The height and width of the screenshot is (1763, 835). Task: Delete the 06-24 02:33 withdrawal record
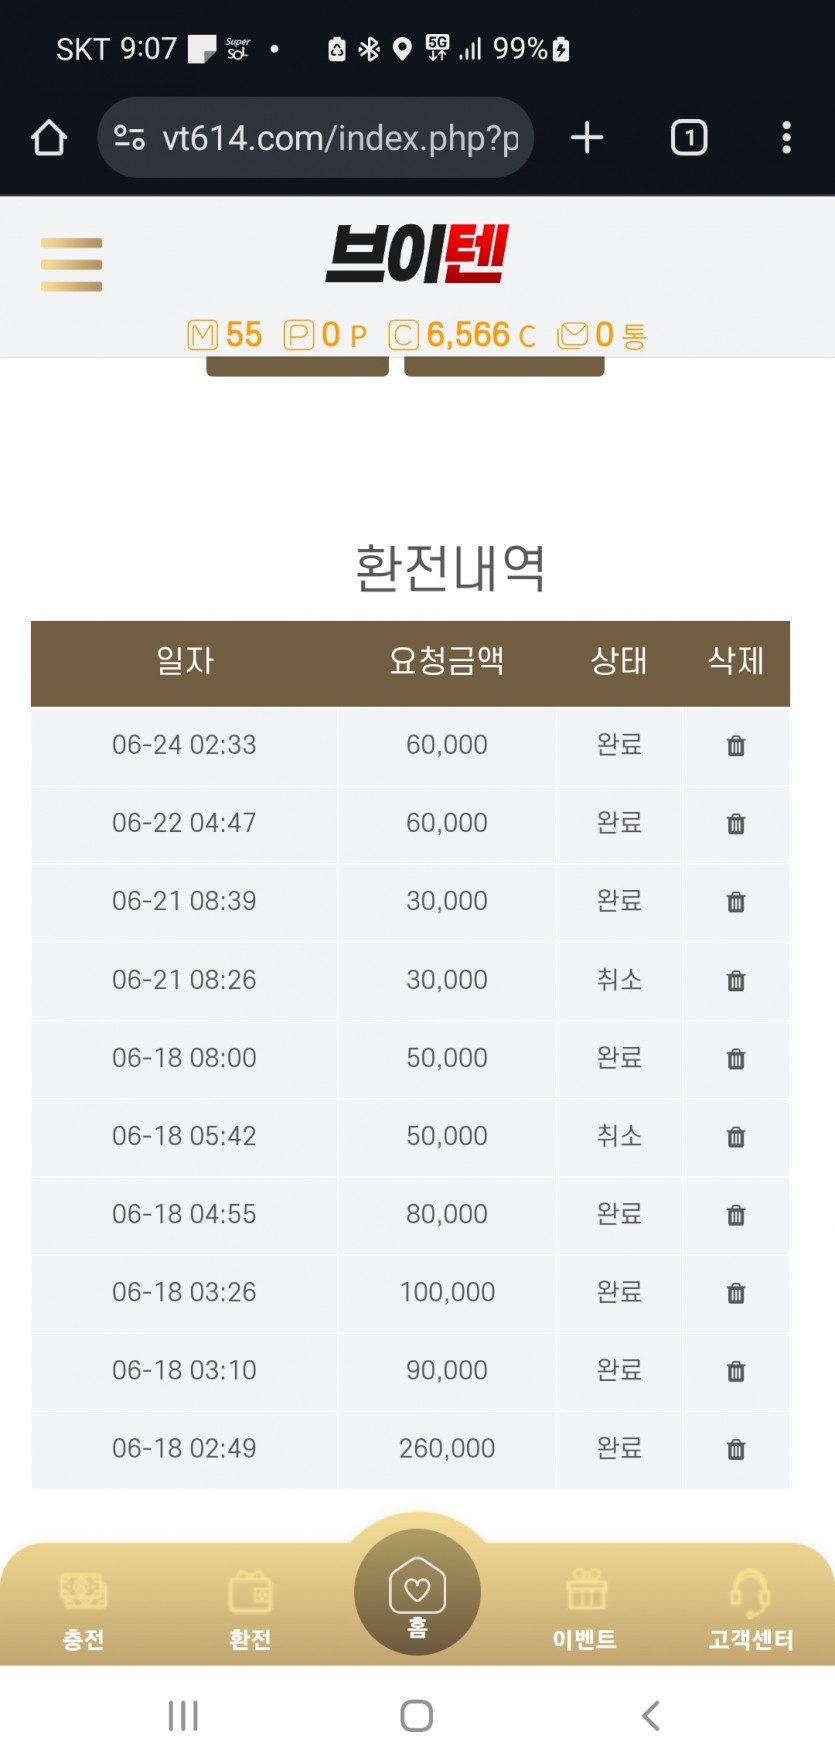pos(736,746)
